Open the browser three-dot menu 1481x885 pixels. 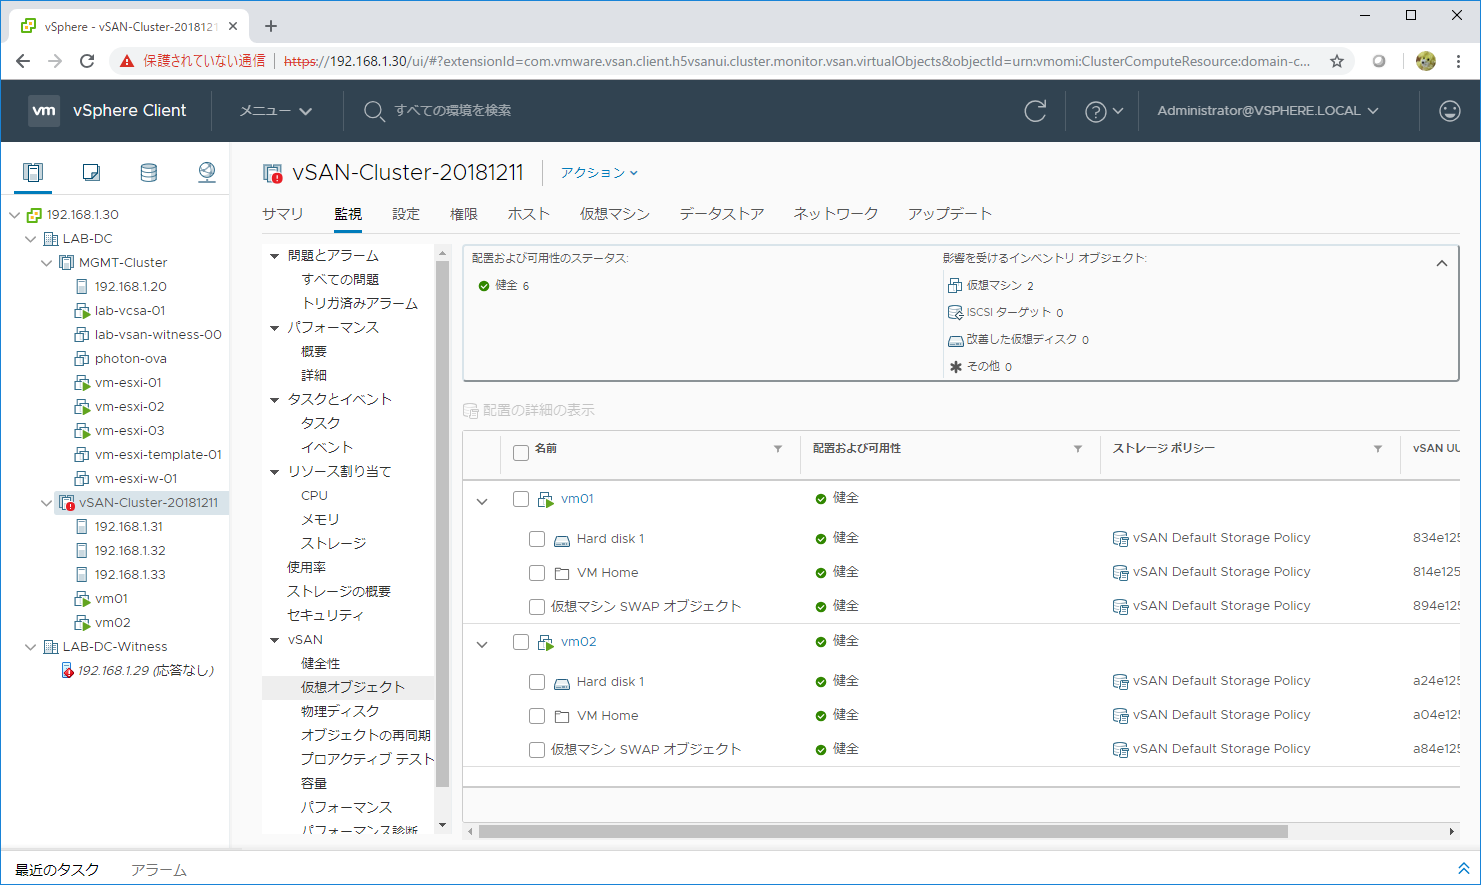pyautogui.click(x=1459, y=61)
